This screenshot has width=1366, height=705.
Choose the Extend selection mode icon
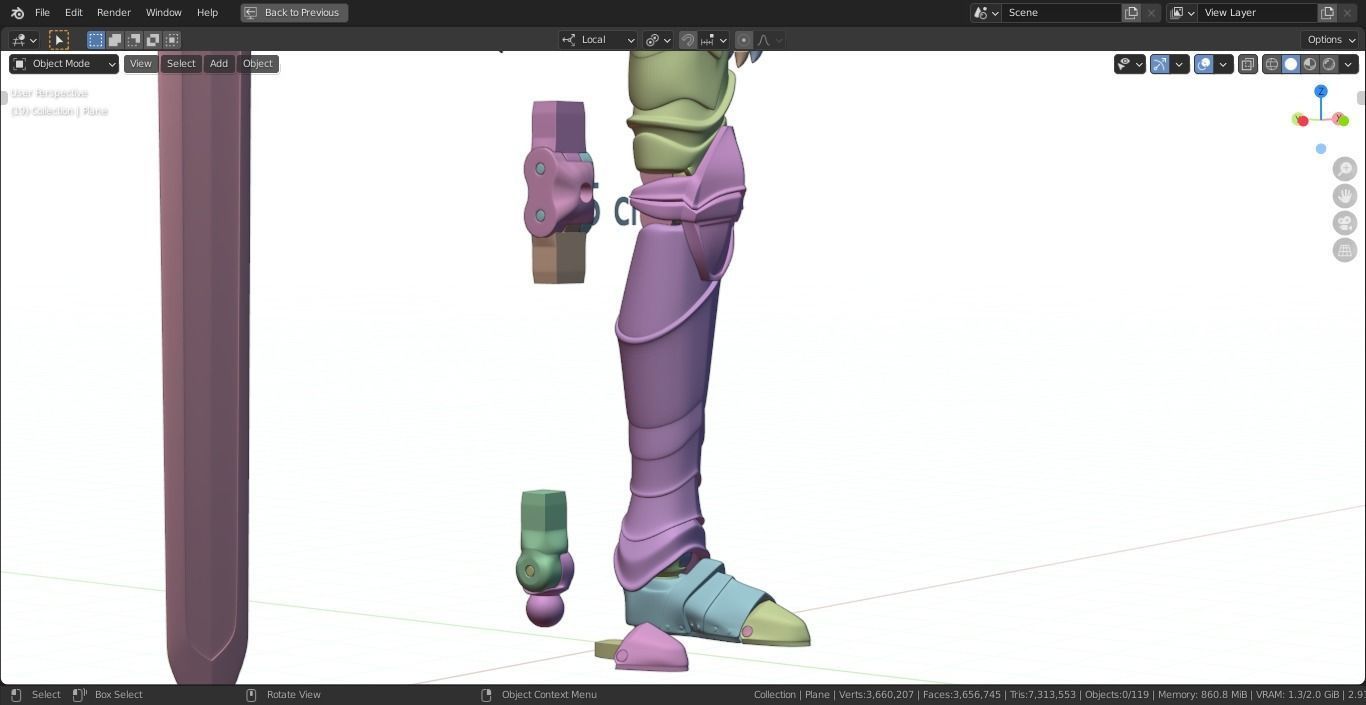click(115, 40)
